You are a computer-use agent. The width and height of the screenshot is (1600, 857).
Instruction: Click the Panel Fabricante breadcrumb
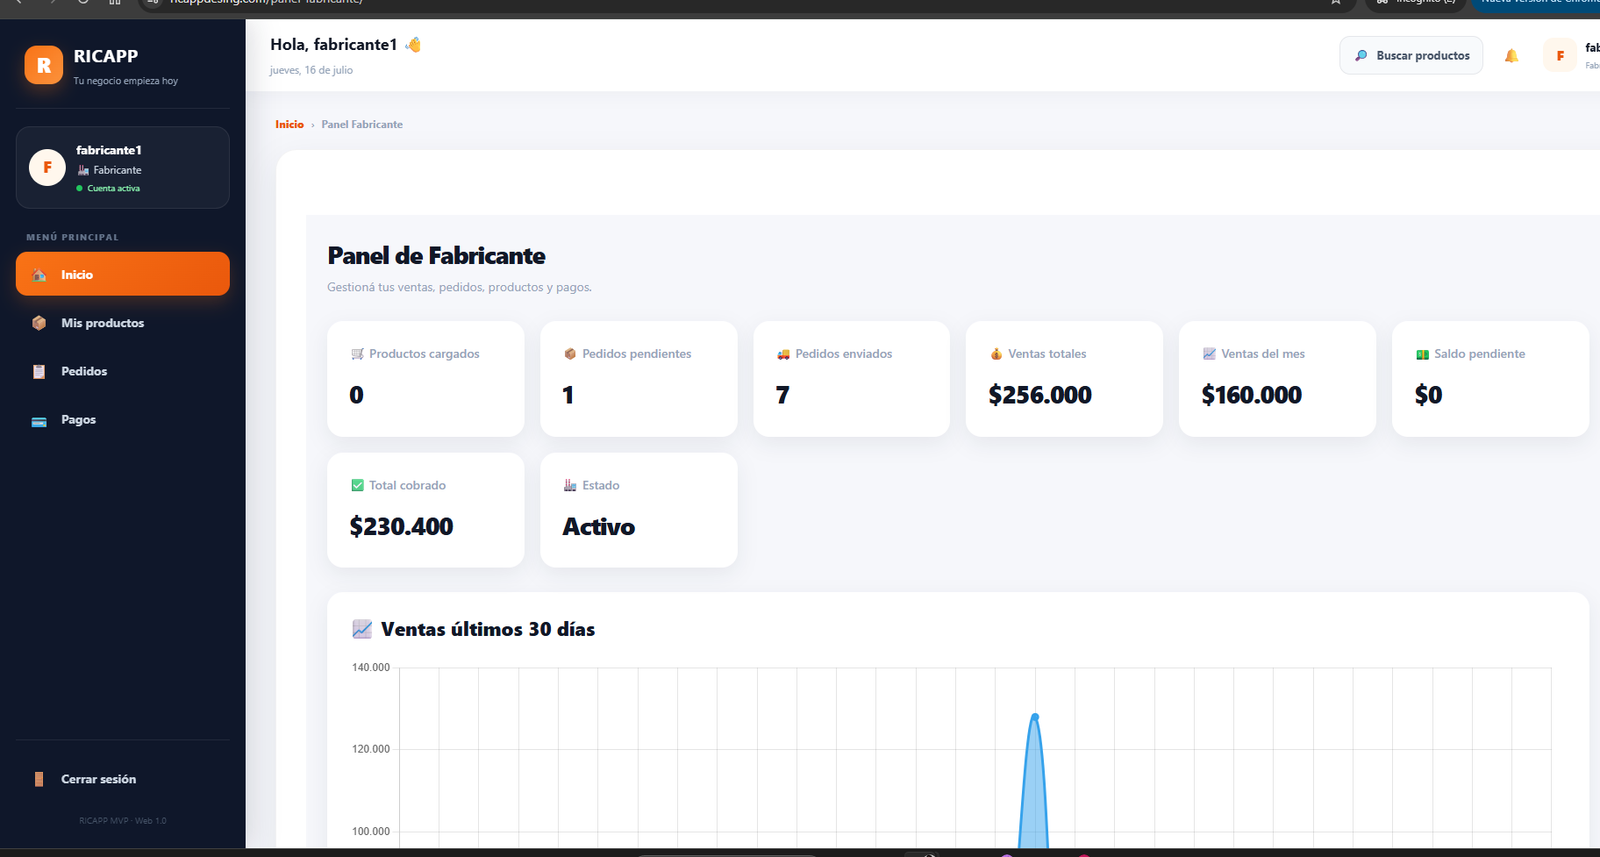[362, 124]
